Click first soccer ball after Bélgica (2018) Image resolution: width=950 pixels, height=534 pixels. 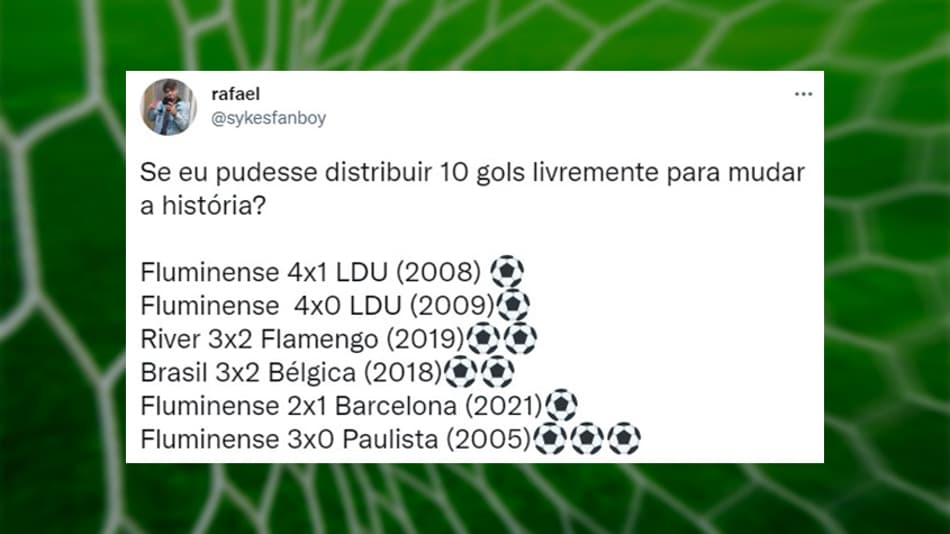[x=461, y=372]
